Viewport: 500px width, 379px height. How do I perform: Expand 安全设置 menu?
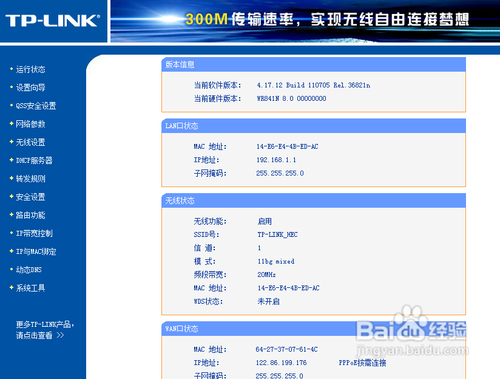pos(30,197)
